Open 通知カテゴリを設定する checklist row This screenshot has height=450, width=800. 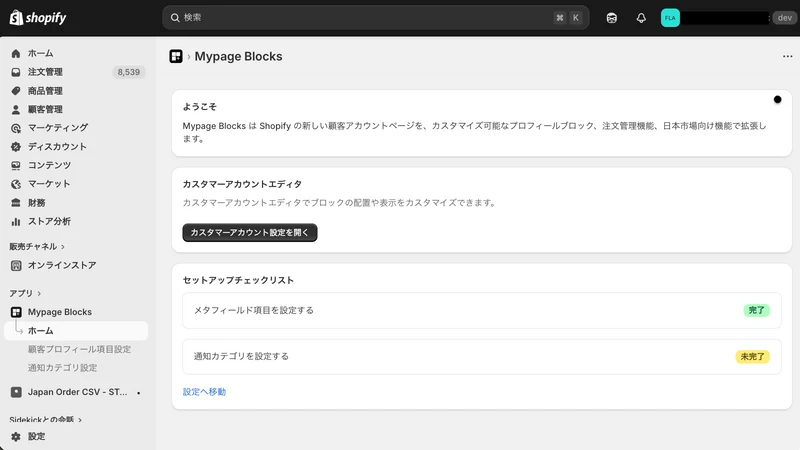tap(482, 357)
